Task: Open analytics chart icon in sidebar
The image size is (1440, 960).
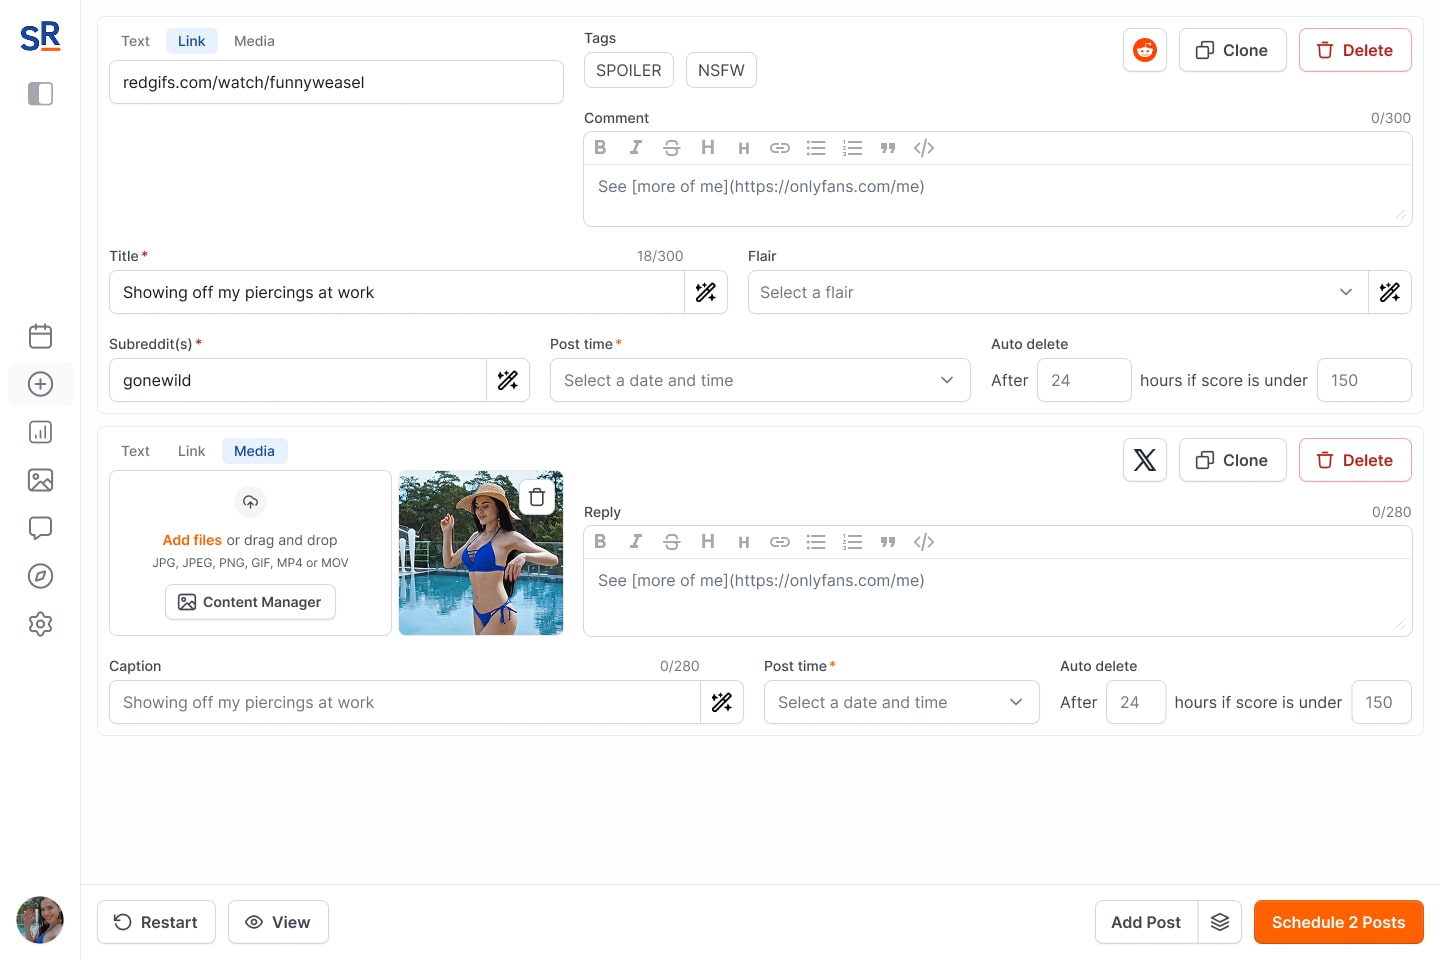Action: click(40, 432)
